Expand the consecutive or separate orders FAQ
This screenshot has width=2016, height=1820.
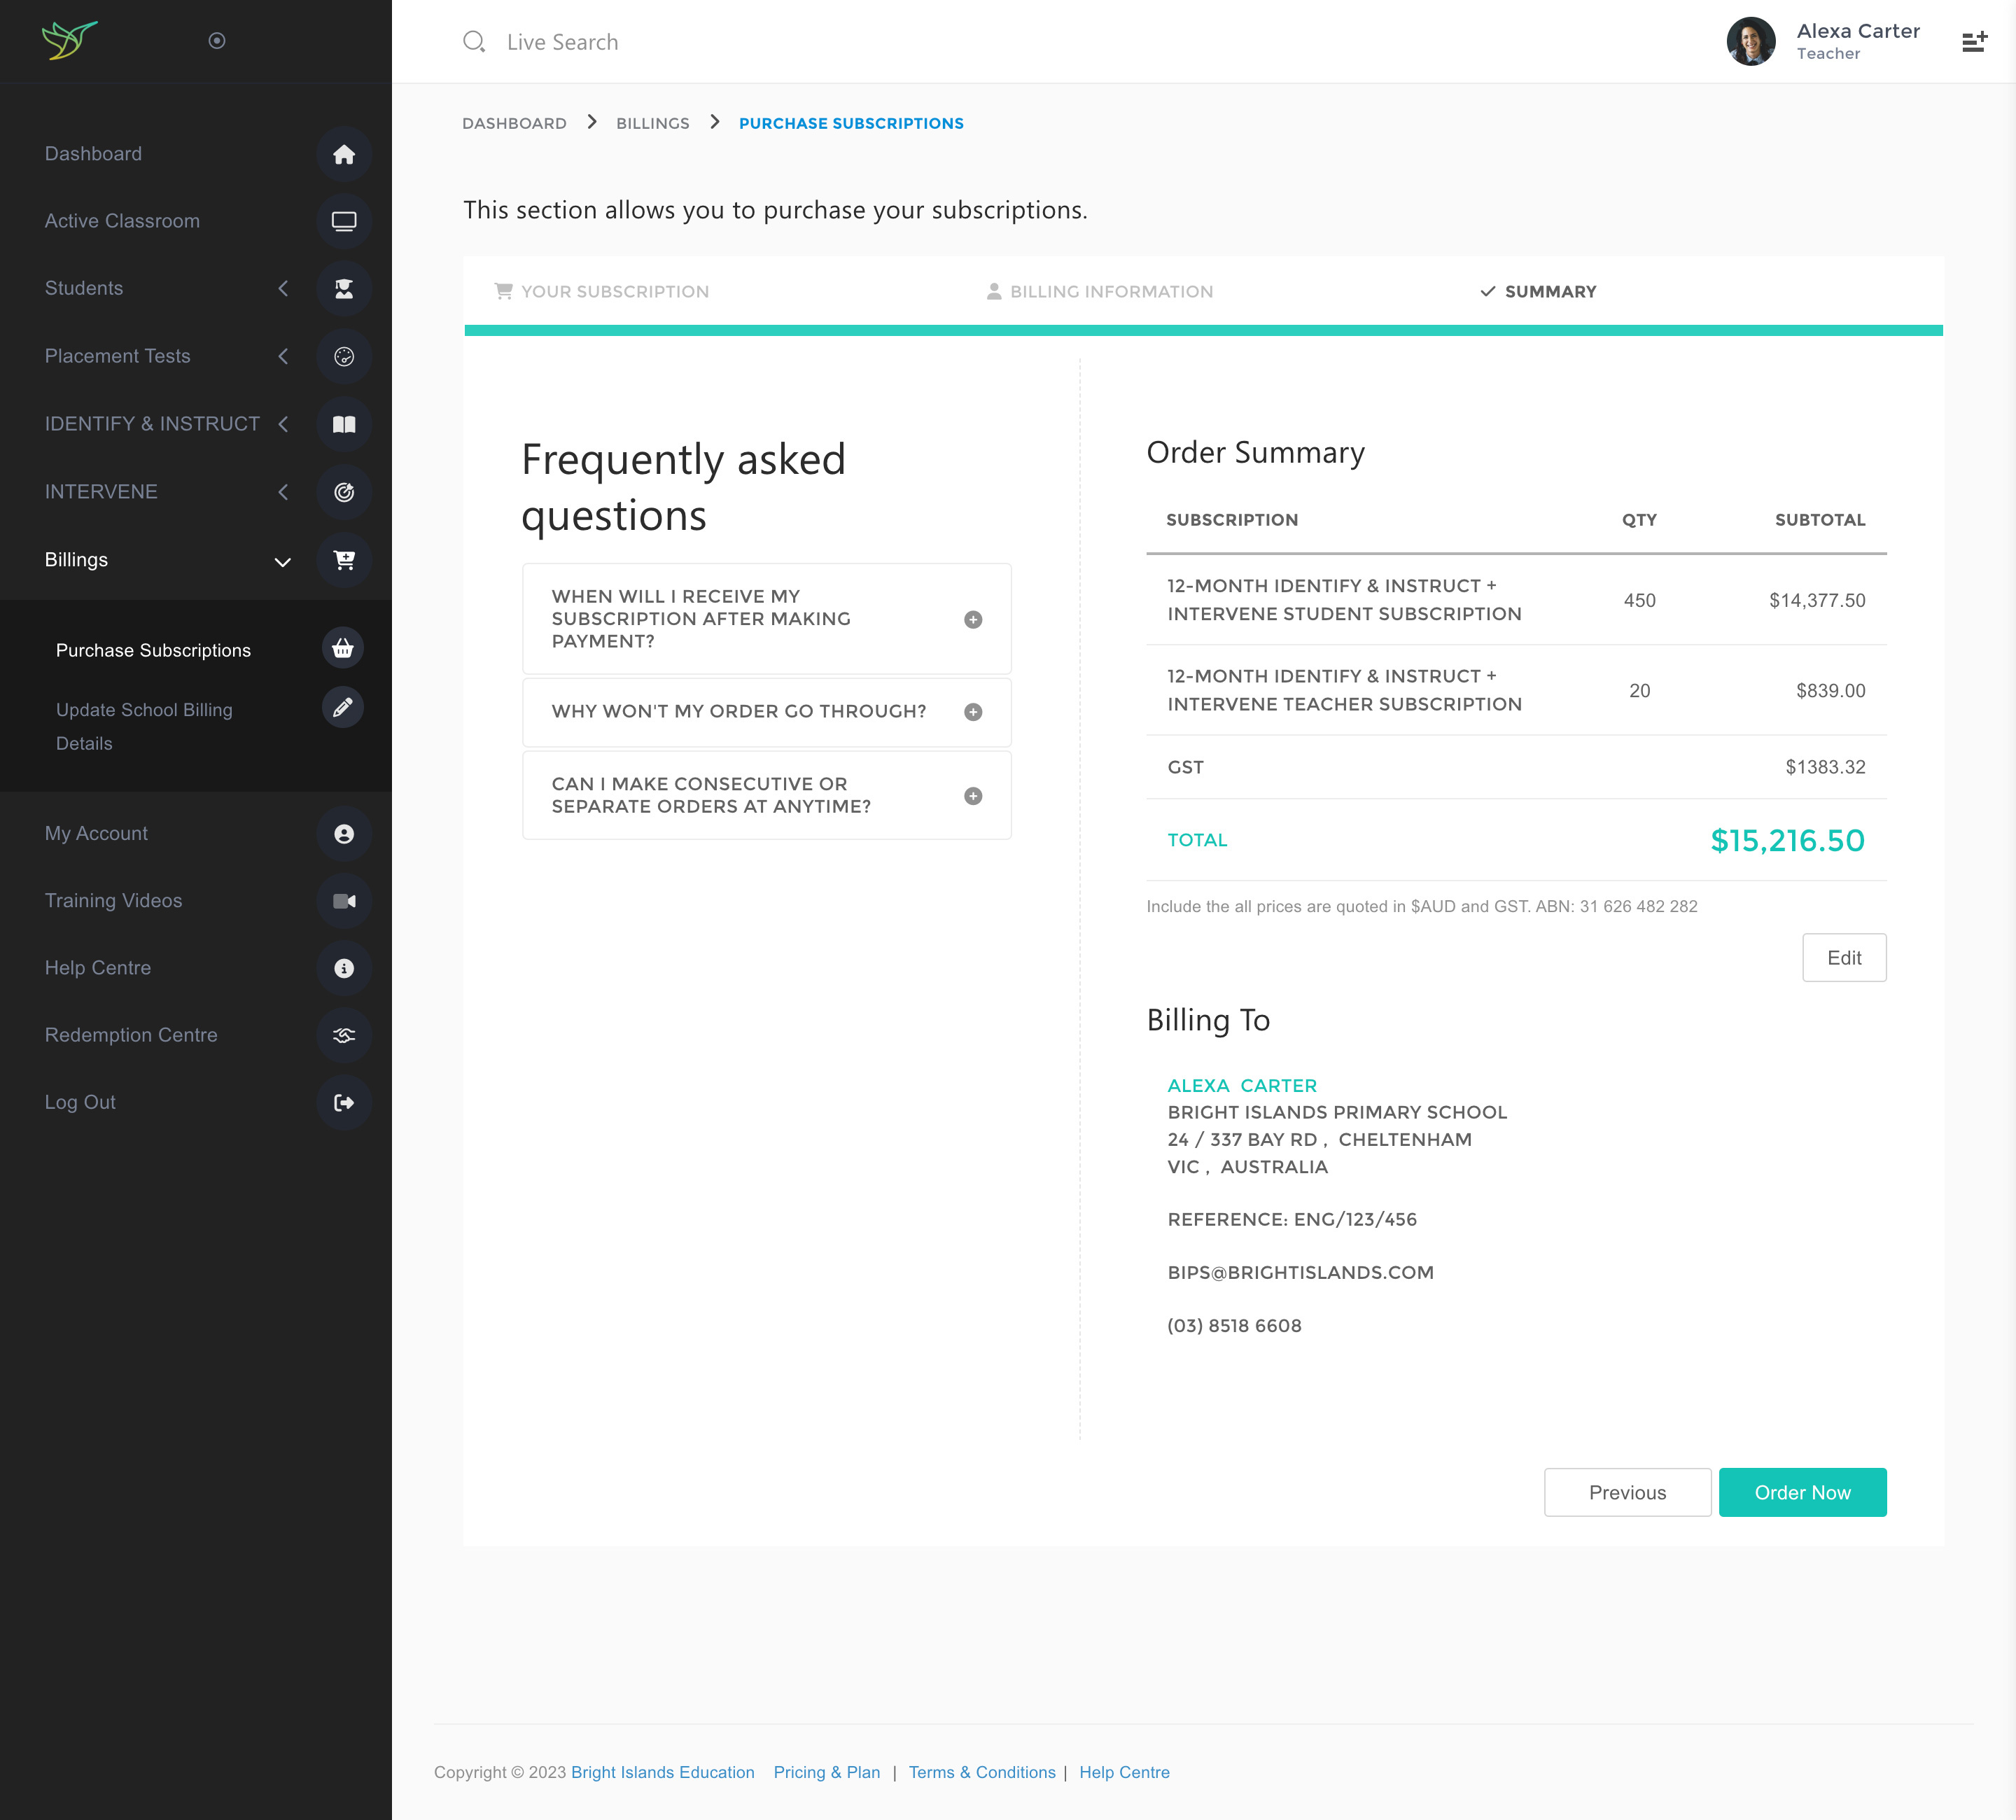[x=972, y=796]
